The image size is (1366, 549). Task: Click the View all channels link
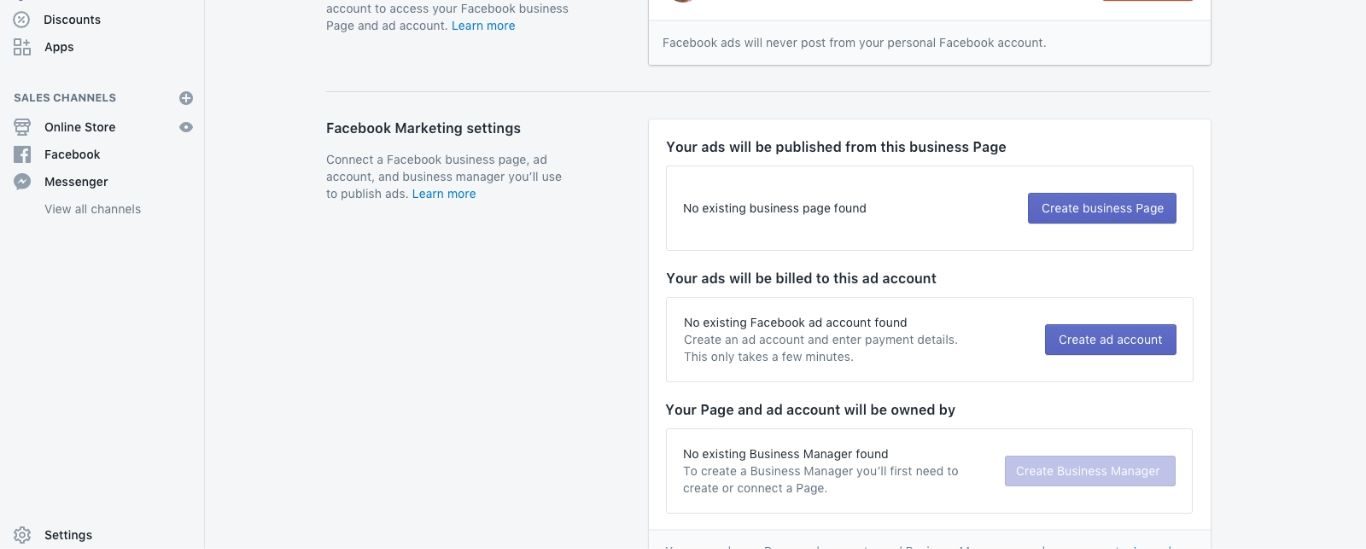click(92, 209)
